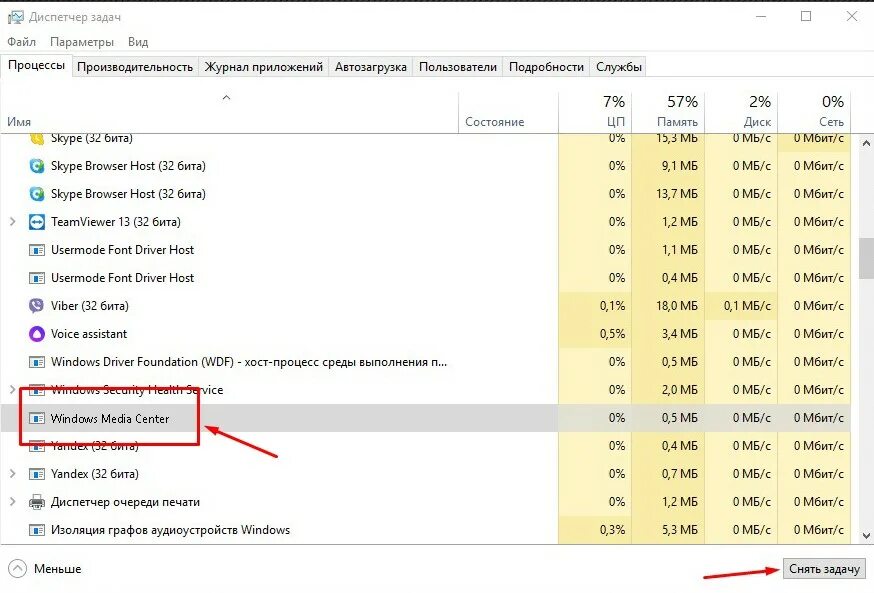Click the Yandex icon on the 0,7 МБ row
The image size is (874, 593).
(x=37, y=474)
